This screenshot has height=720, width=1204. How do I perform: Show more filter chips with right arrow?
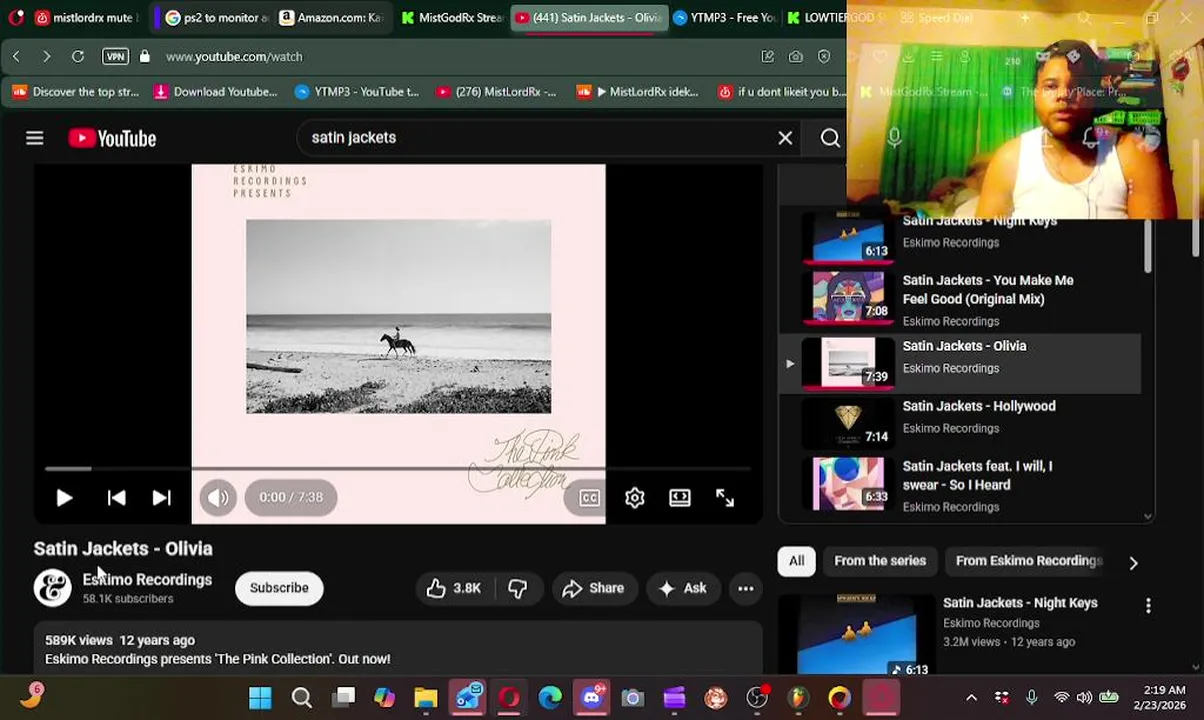(x=1133, y=562)
